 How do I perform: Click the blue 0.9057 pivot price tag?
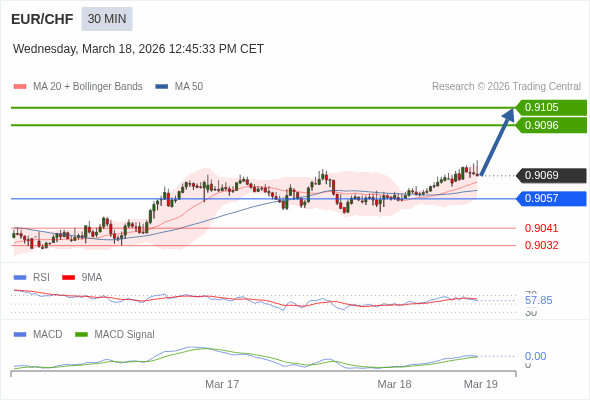[551, 198]
